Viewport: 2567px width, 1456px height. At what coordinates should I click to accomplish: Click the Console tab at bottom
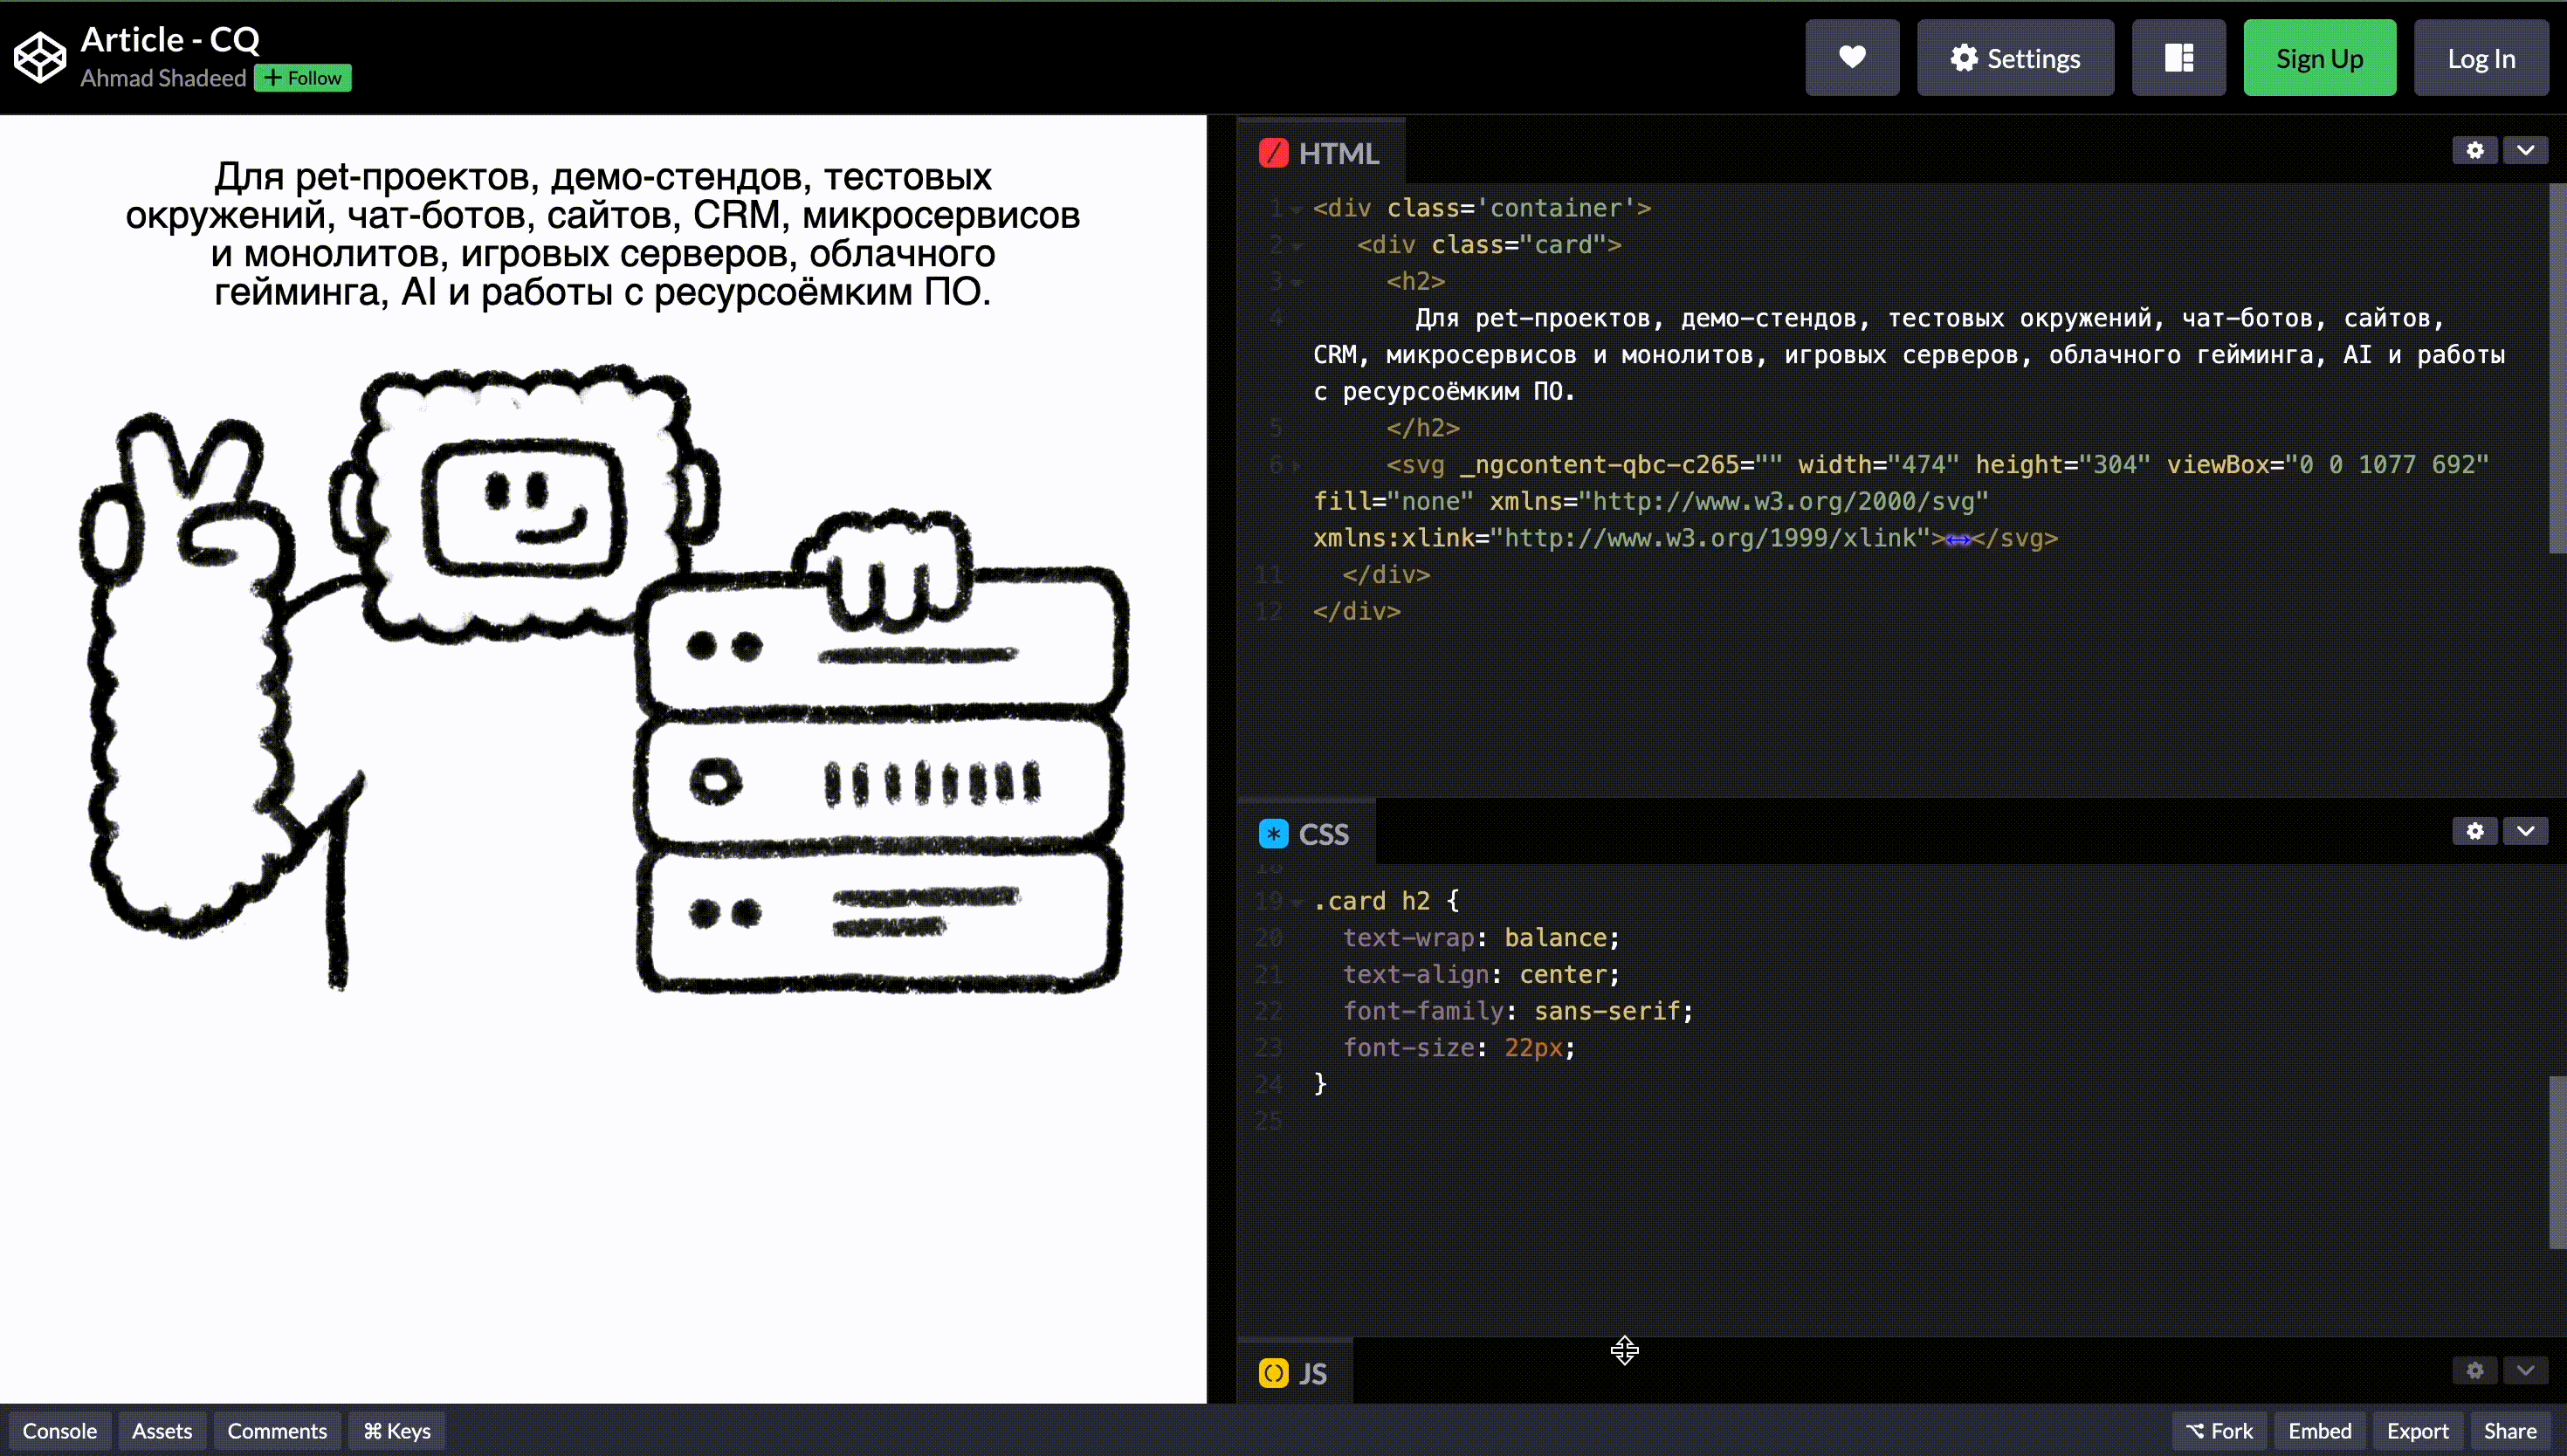(60, 1430)
